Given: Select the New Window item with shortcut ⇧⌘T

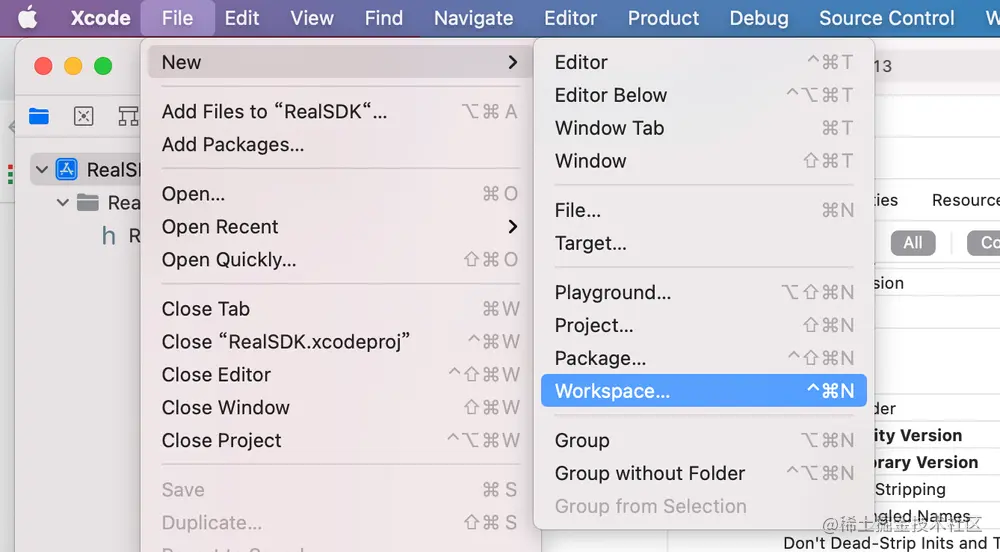Looking at the screenshot, I should point(703,161).
